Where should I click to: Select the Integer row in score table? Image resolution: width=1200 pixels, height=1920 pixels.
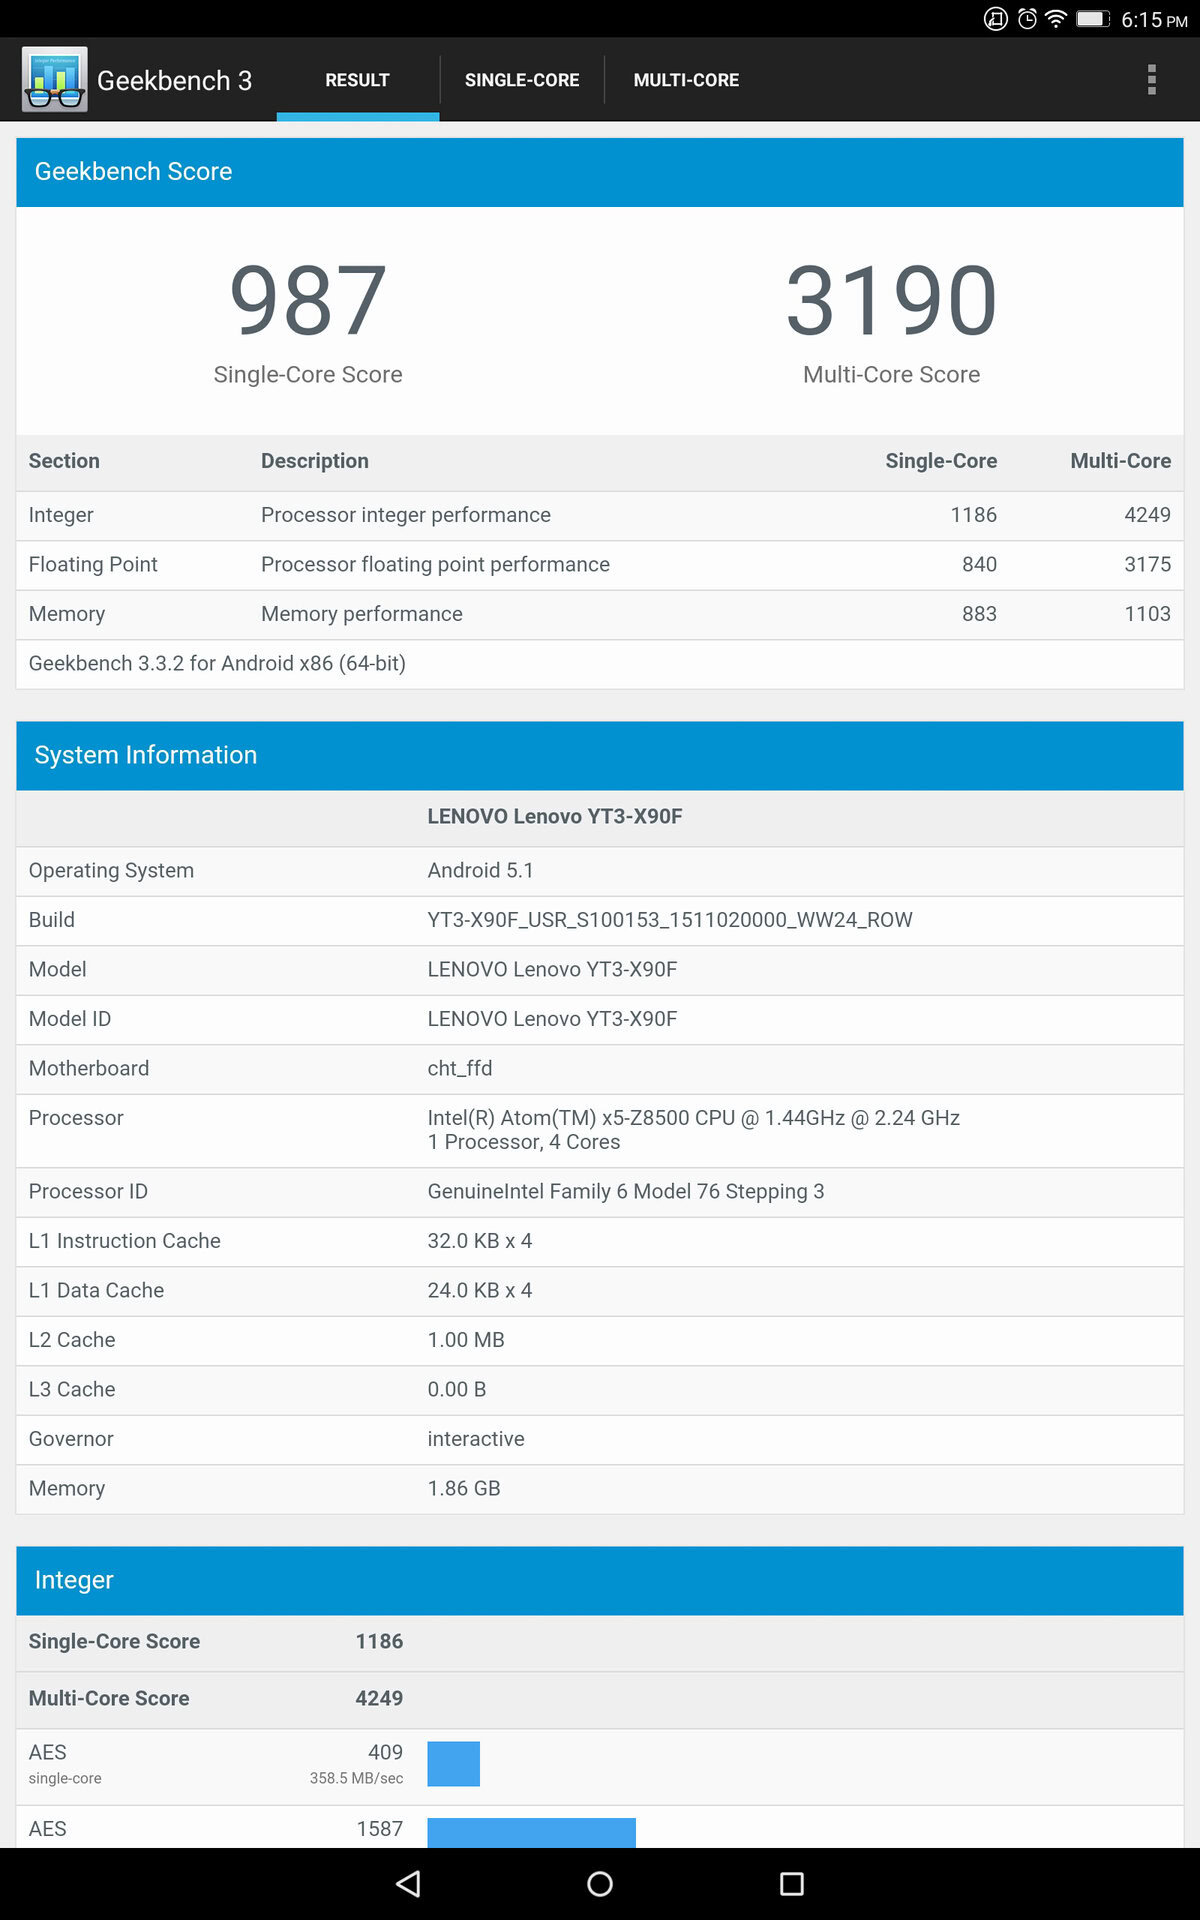pos(600,515)
